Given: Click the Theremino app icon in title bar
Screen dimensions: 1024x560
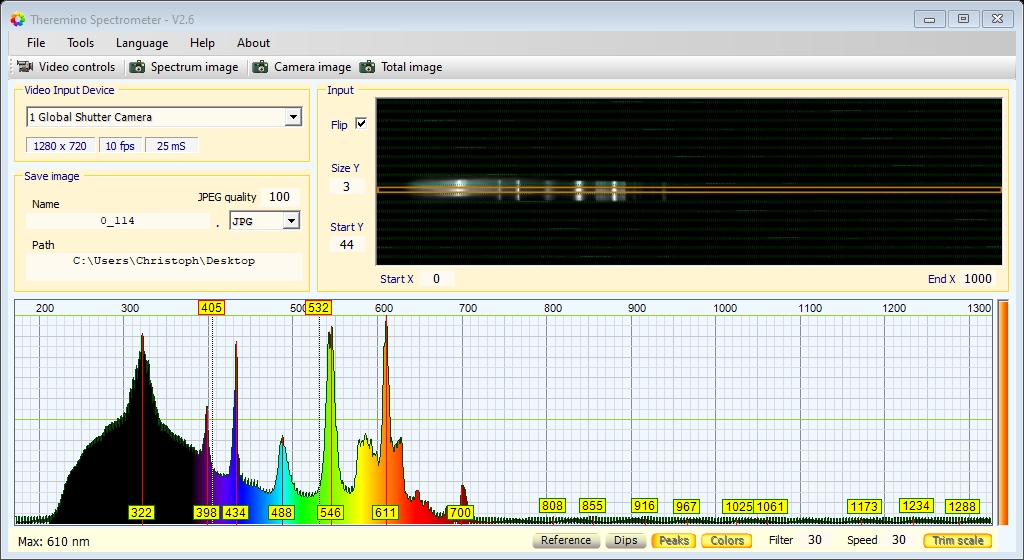Looking at the screenshot, I should click(18, 20).
